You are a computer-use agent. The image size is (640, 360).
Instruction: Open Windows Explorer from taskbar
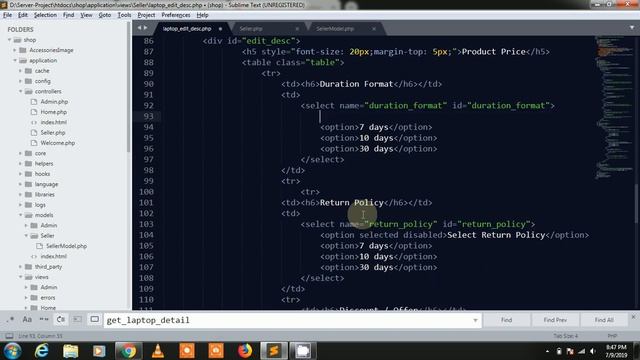tap(70, 351)
